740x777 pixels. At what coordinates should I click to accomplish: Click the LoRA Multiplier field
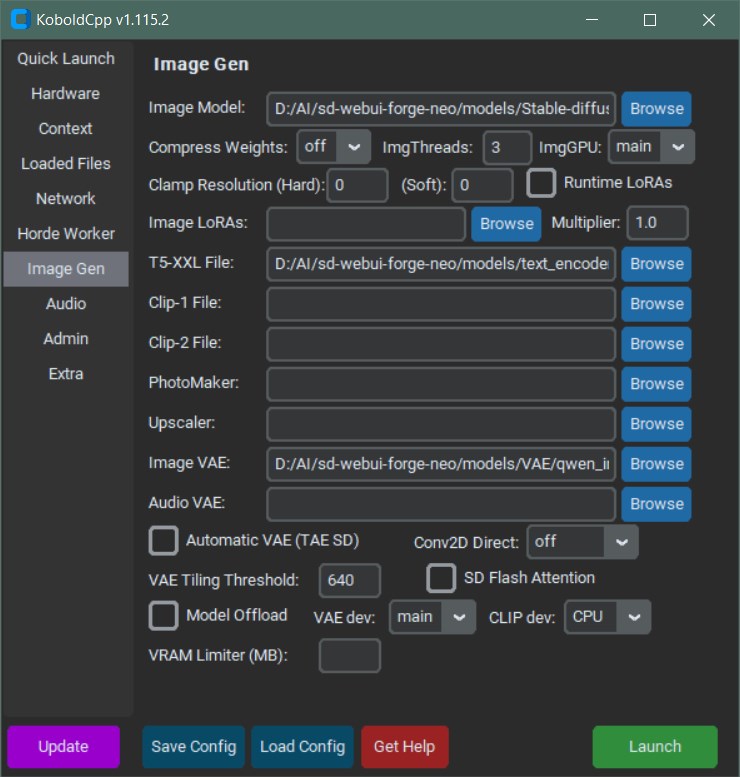pyautogui.click(x=657, y=223)
